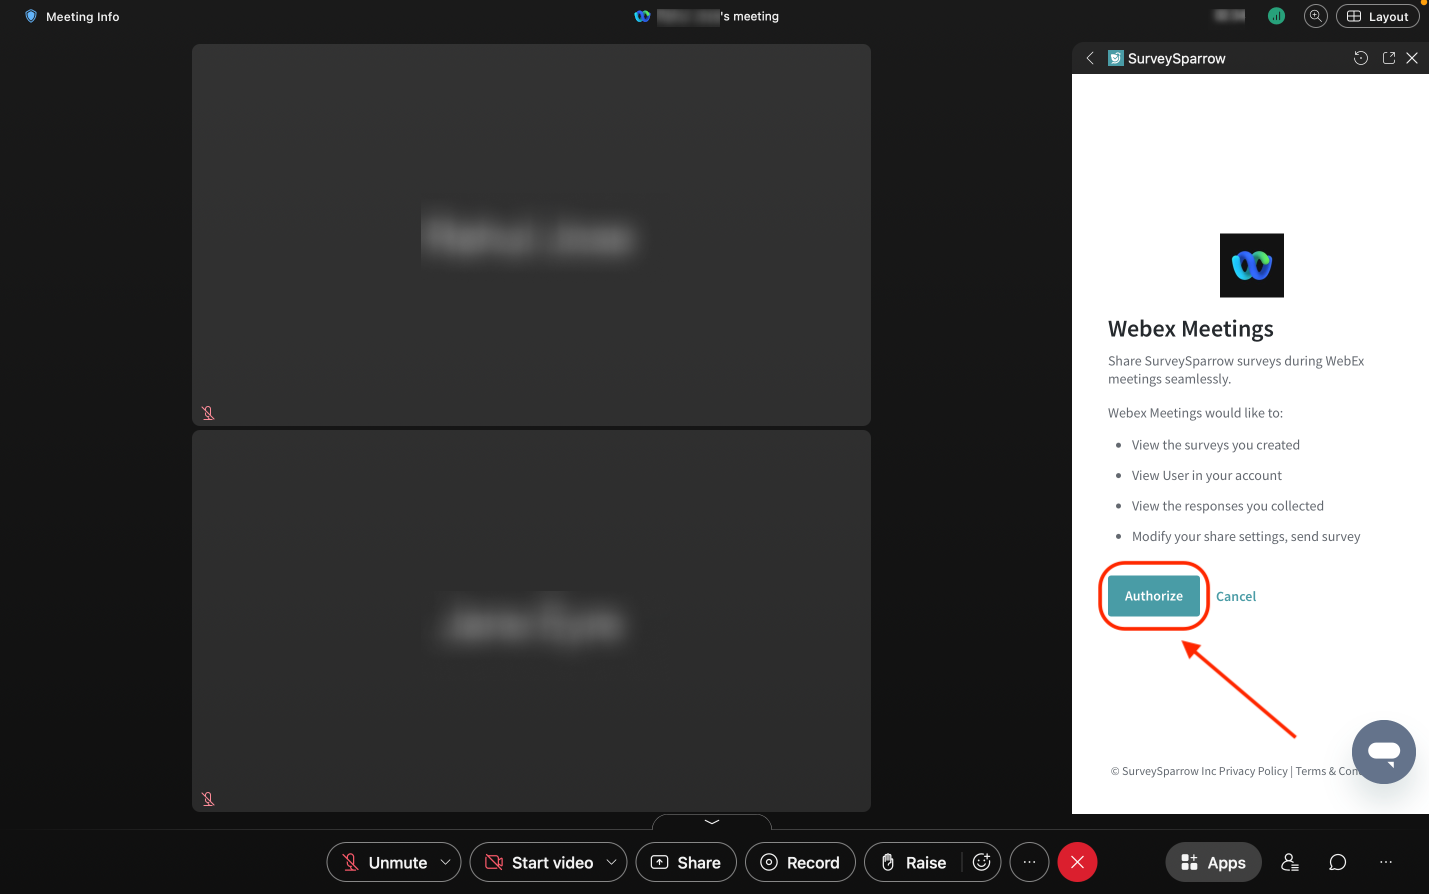Click the Cancel link beside Authorize
The image size is (1429, 894).
coord(1236,596)
